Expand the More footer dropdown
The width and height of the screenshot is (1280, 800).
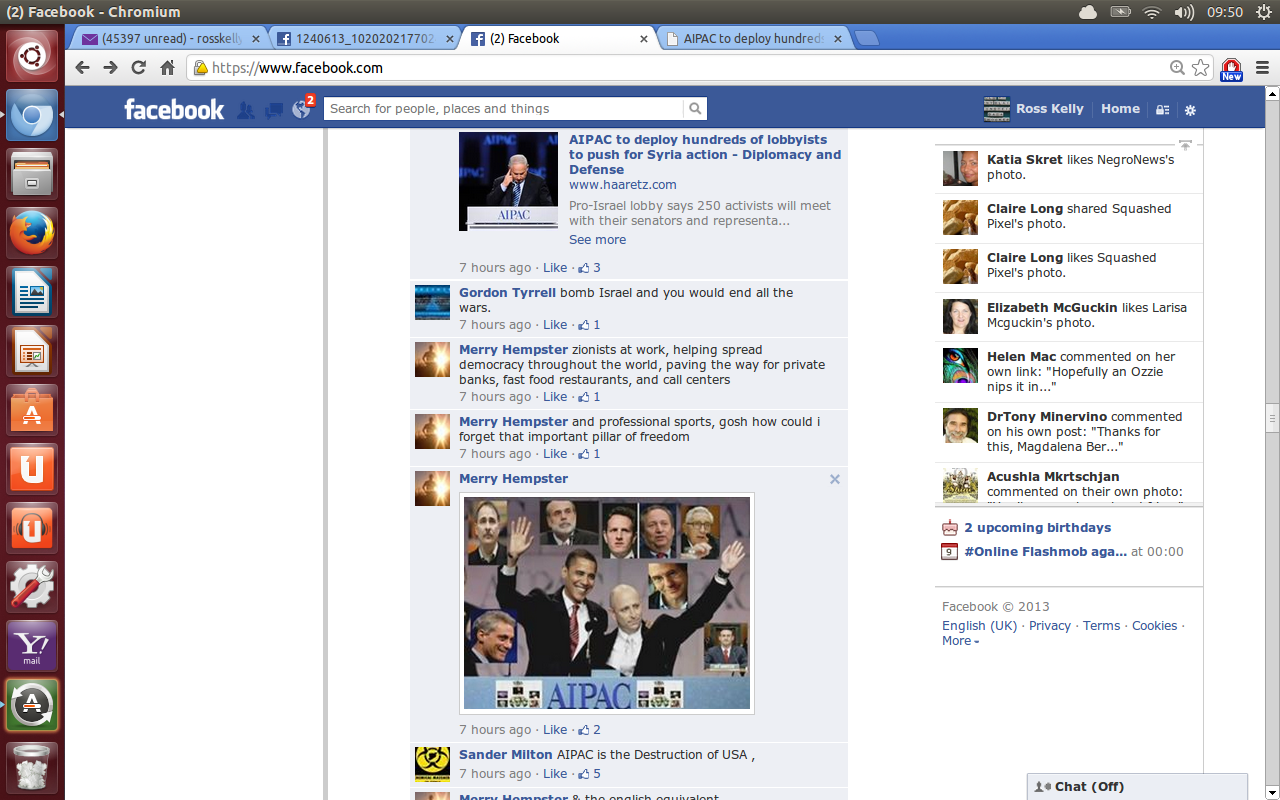(960, 641)
